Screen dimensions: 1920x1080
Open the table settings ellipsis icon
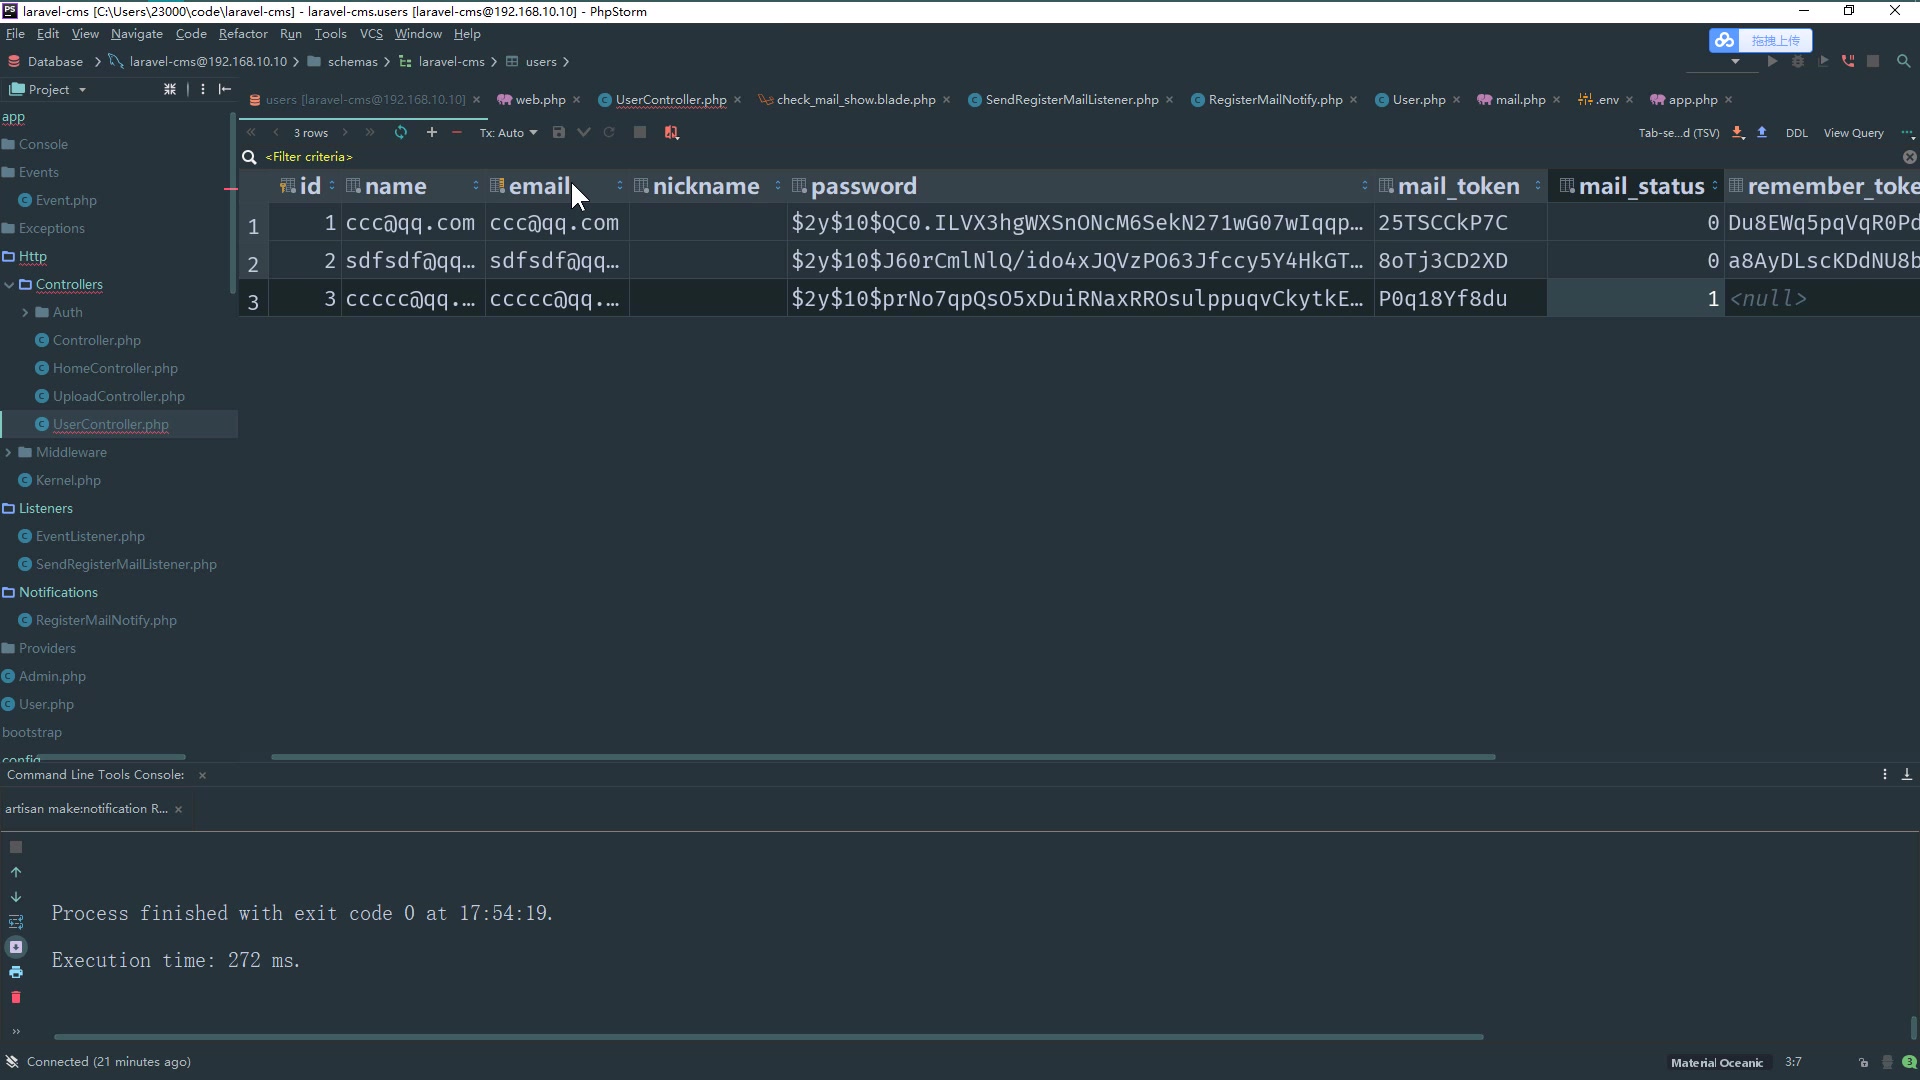click(1907, 133)
